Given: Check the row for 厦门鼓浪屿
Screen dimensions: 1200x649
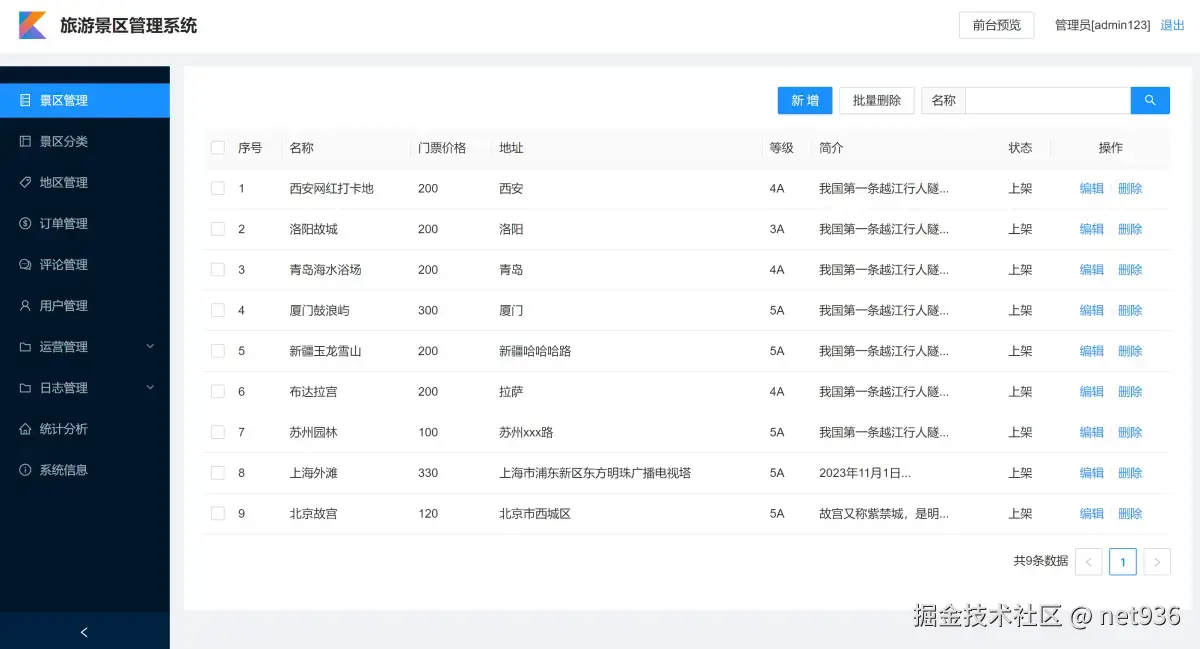Looking at the screenshot, I should (218, 310).
